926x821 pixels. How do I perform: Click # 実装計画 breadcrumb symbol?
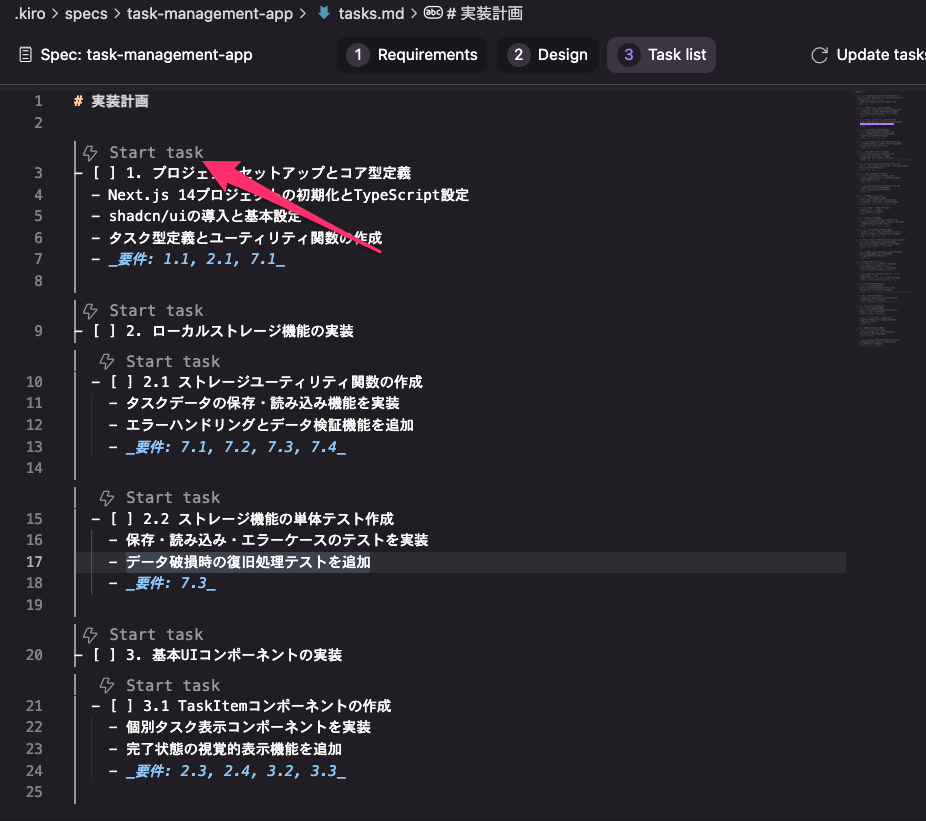tap(484, 13)
